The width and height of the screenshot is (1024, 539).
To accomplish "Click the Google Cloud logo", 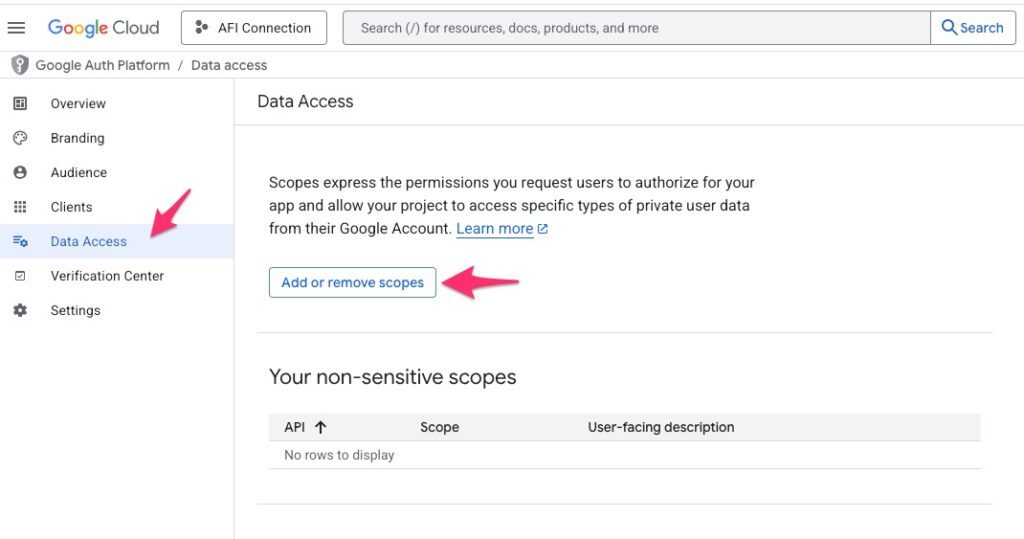I will click(103, 28).
